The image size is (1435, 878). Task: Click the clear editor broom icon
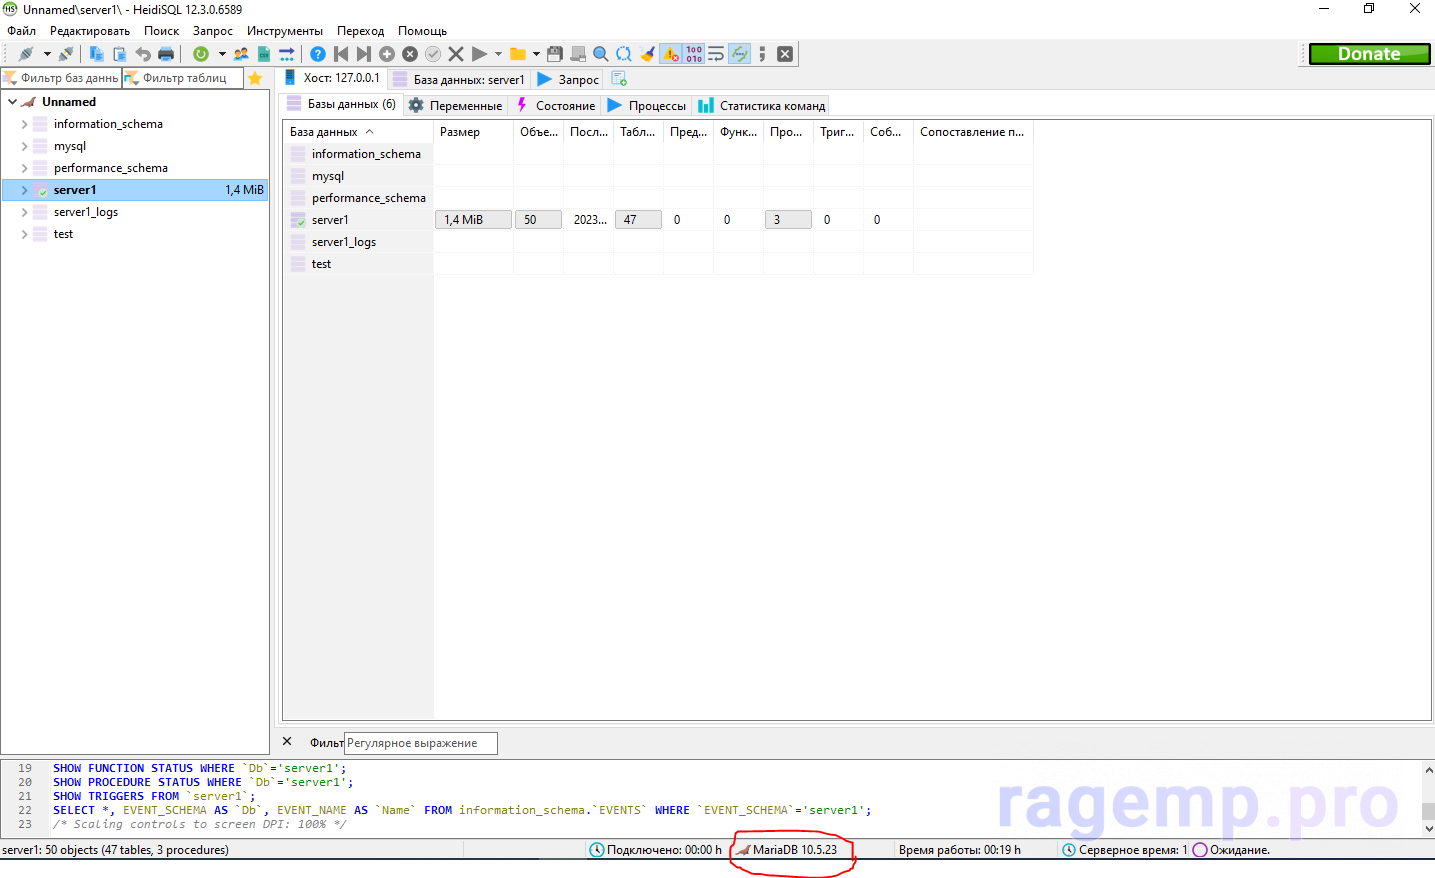coord(647,54)
